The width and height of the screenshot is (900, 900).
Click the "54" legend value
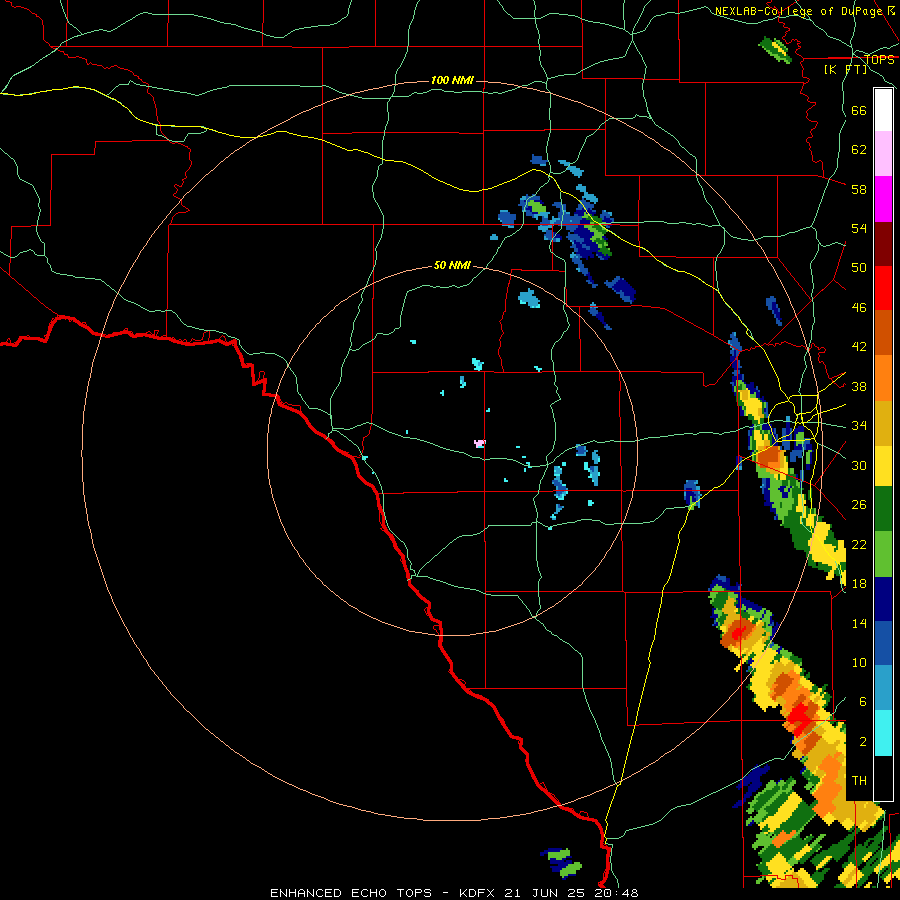[859, 228]
